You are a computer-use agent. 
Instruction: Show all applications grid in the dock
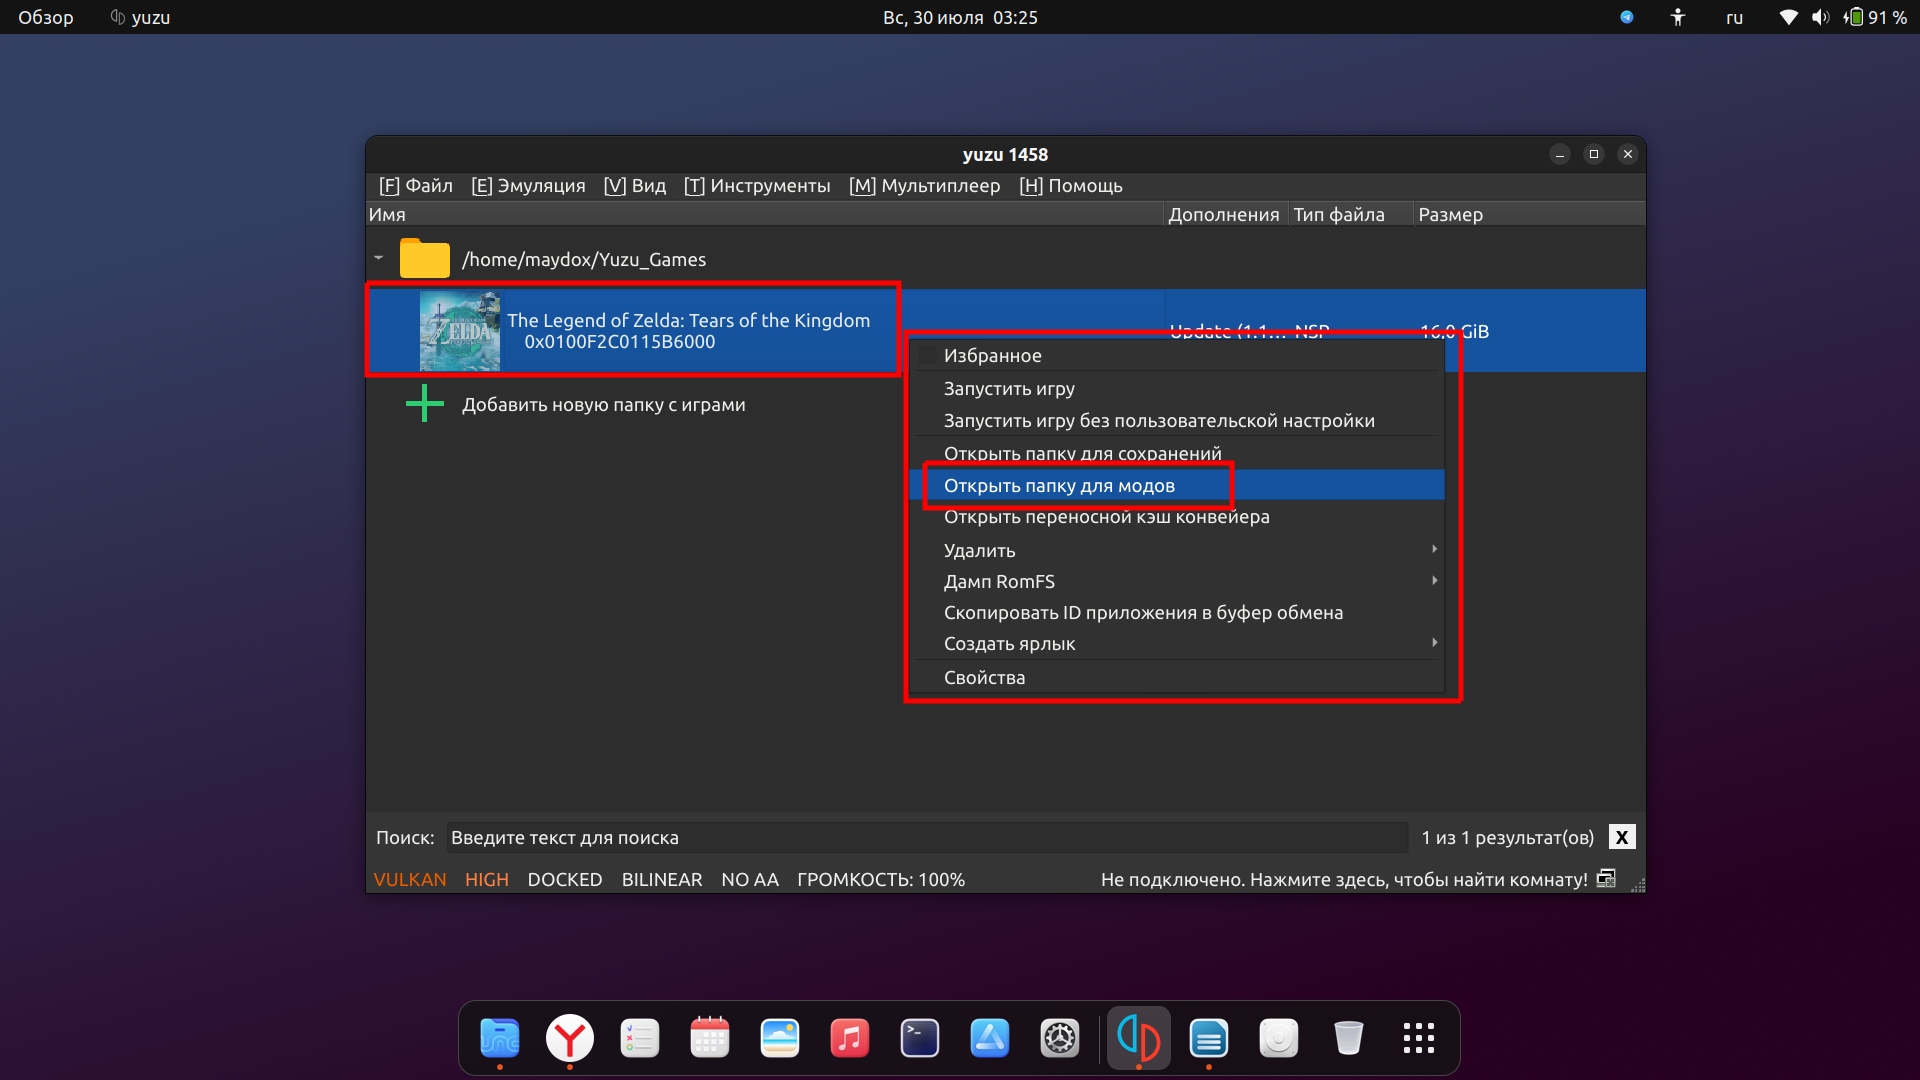click(1418, 1038)
